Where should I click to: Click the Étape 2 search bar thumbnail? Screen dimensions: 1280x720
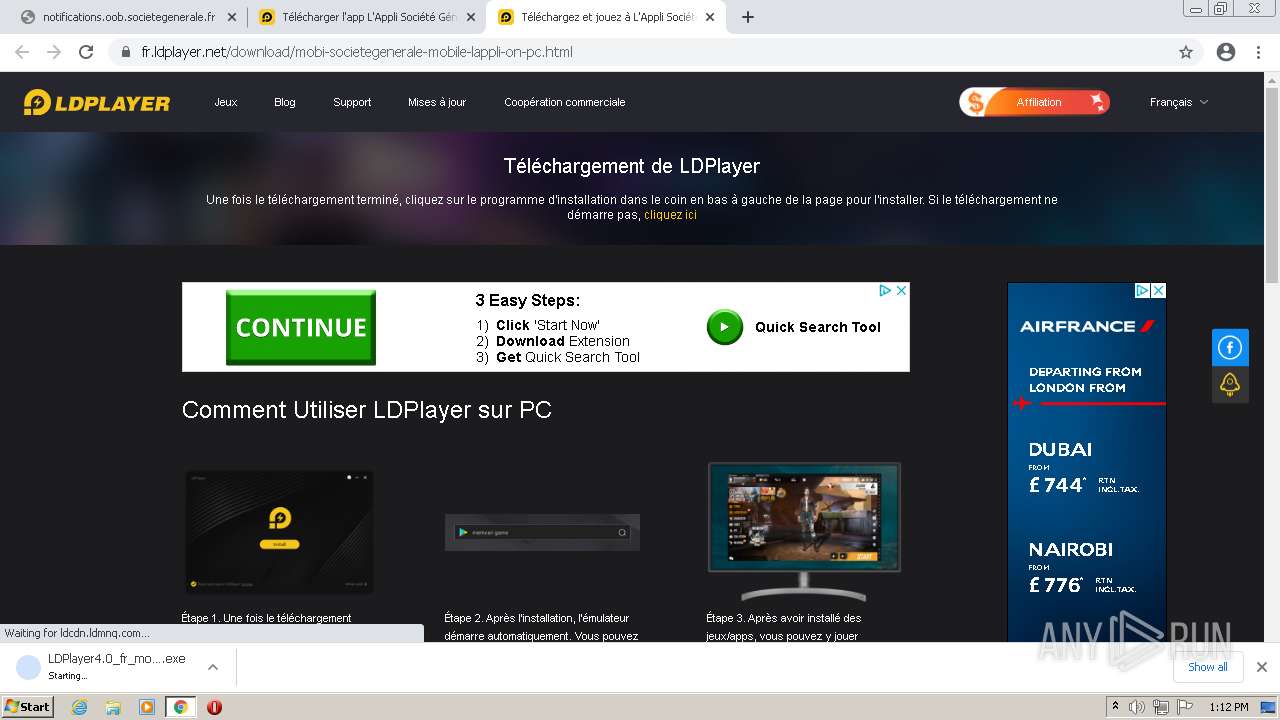pyautogui.click(x=542, y=532)
